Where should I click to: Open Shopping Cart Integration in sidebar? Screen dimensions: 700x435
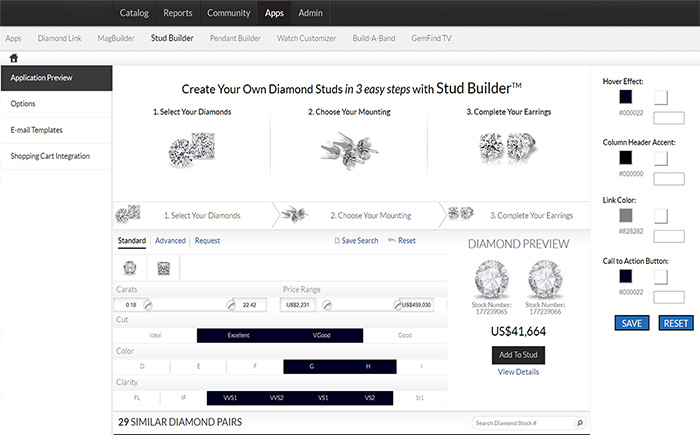point(57,156)
